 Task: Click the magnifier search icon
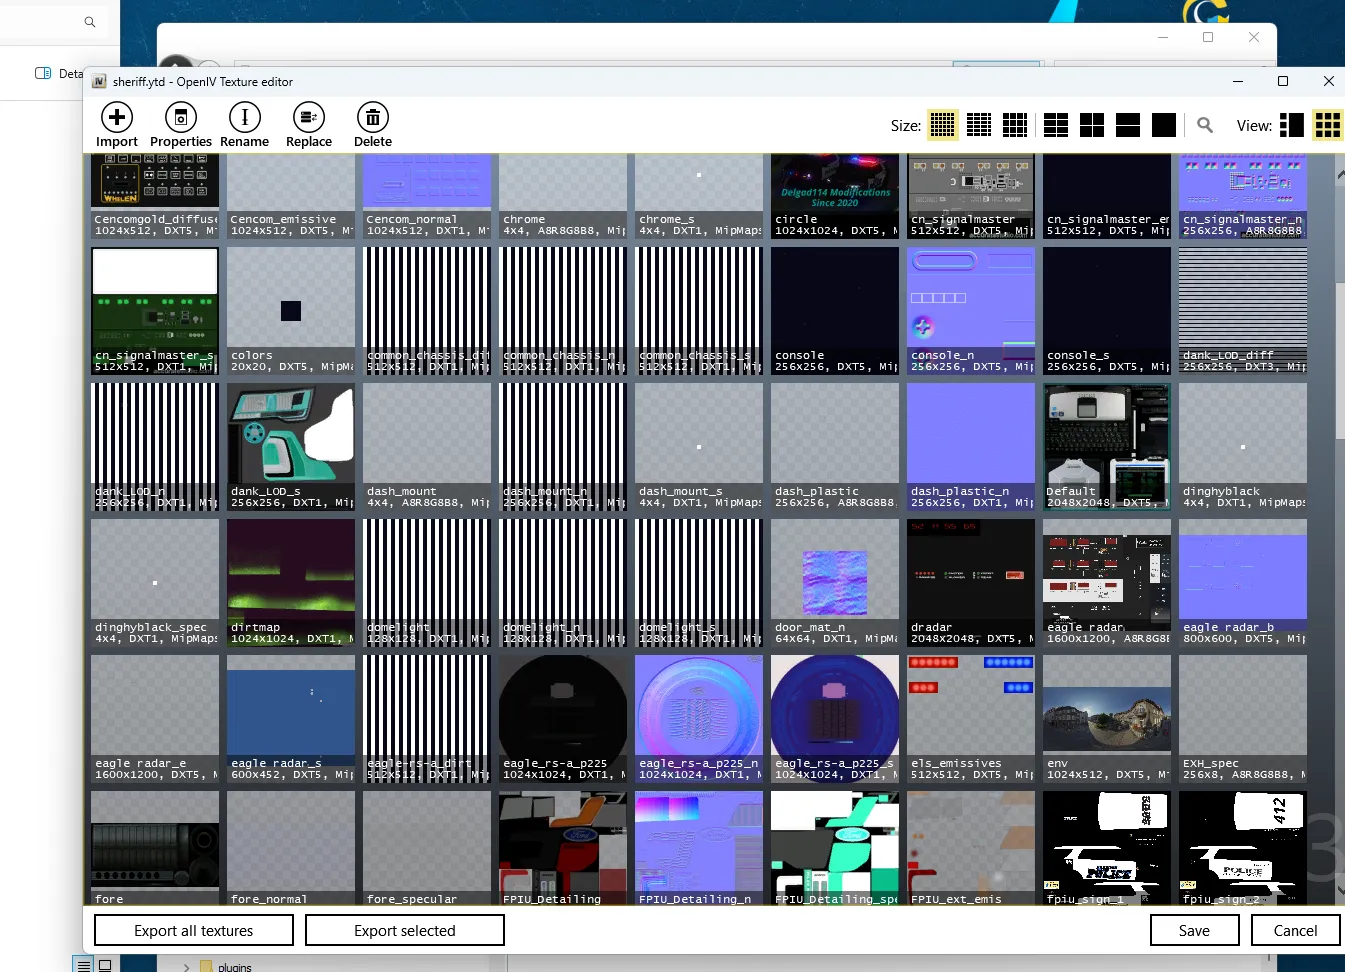[x=1205, y=125]
